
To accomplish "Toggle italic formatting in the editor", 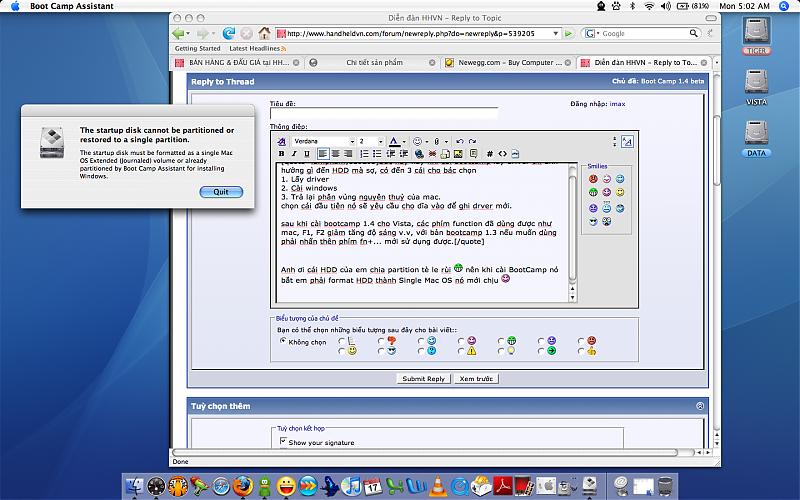I will coord(294,154).
